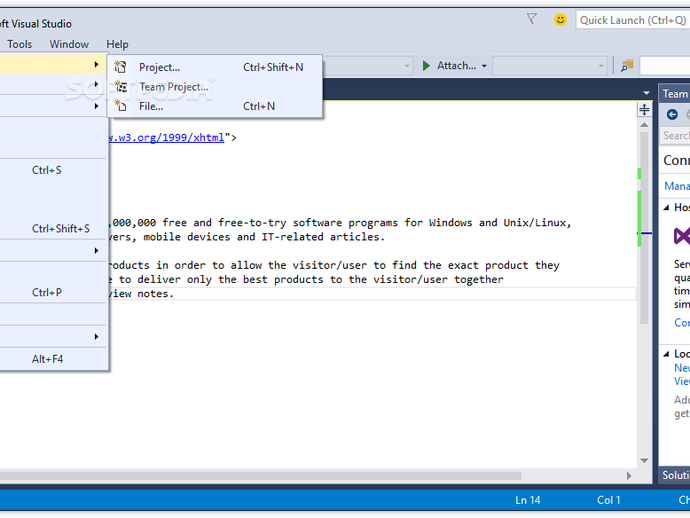Select Project... from New submenu
This screenshot has height=518, width=690.
coord(215,67)
